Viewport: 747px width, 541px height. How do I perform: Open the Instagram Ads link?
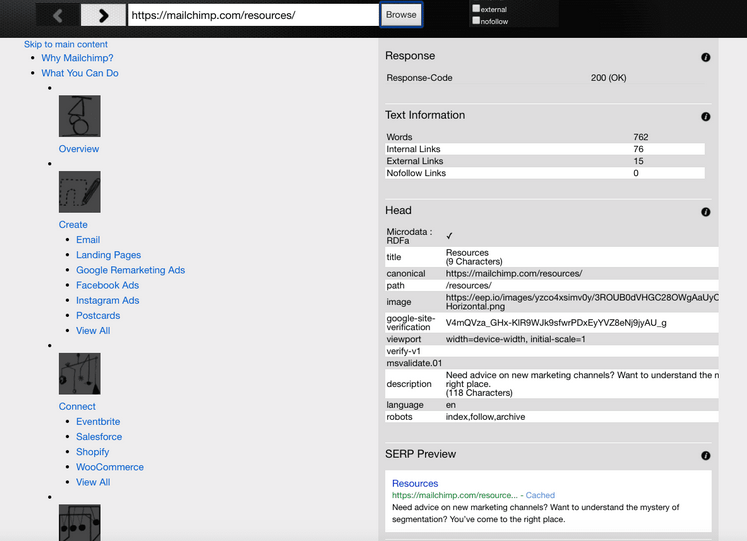tap(108, 301)
